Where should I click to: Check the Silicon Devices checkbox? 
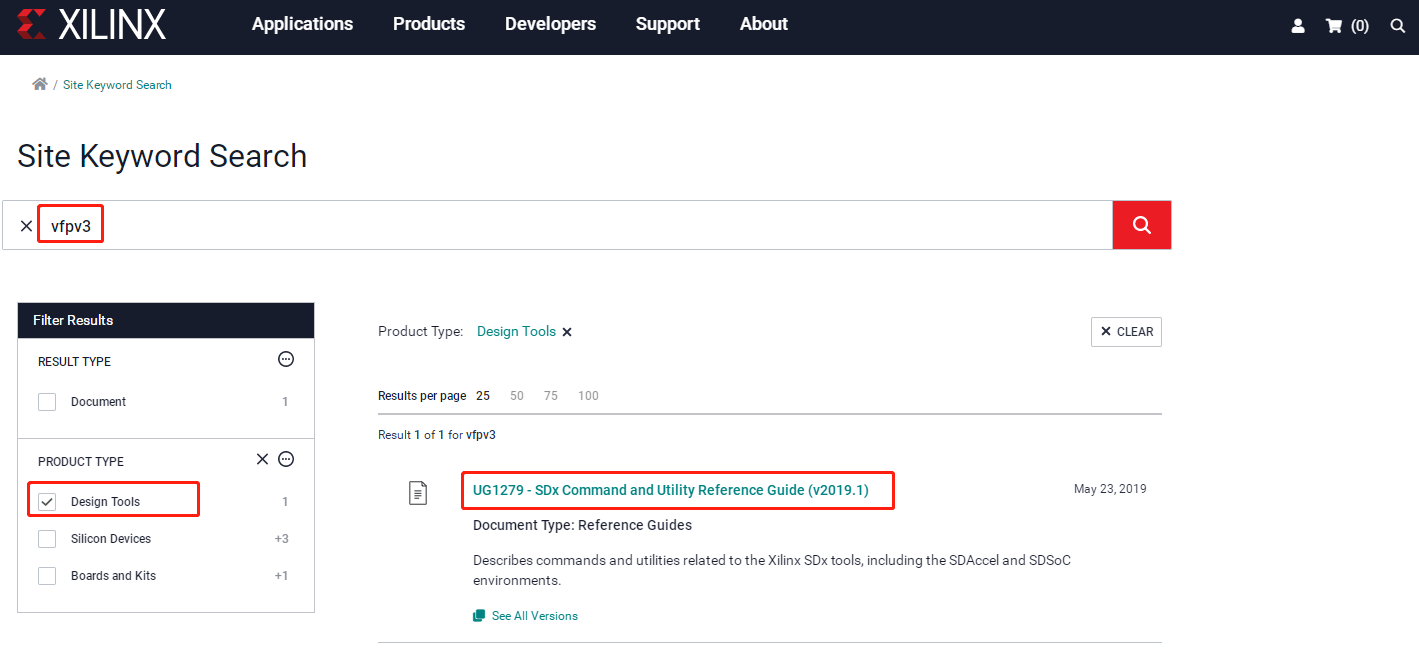coord(47,539)
